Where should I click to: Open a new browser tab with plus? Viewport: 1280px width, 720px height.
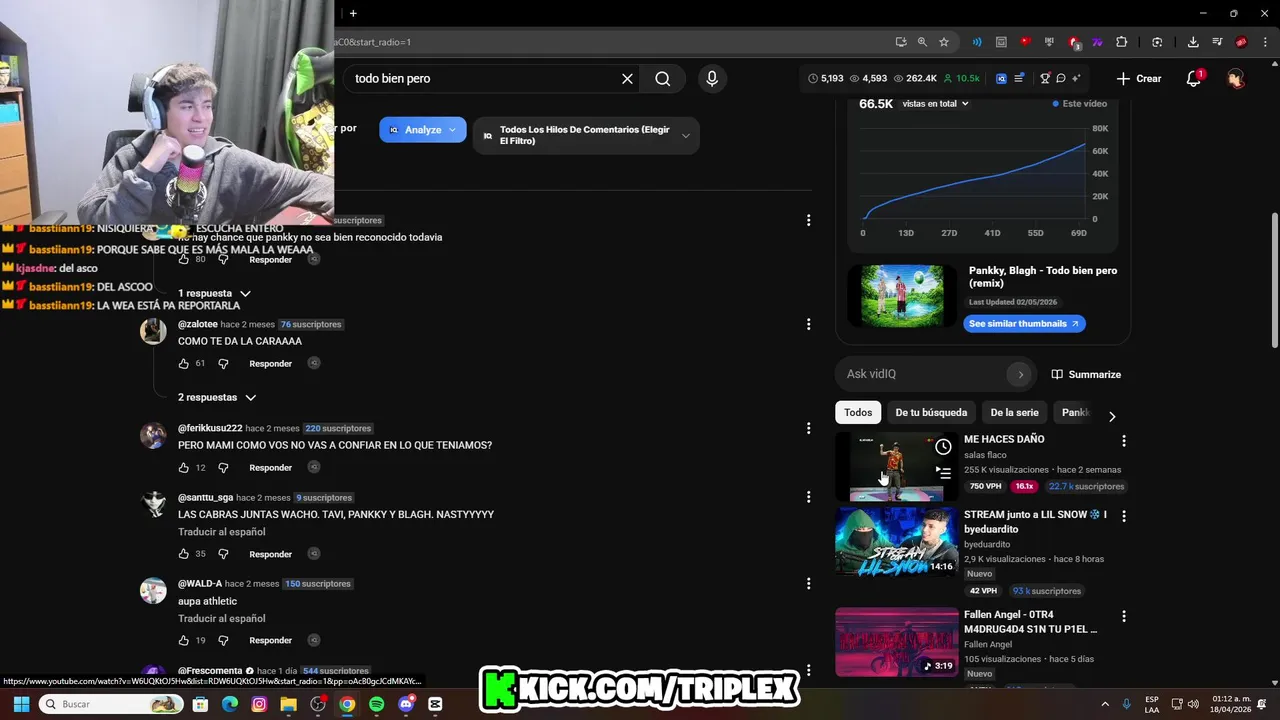click(353, 13)
